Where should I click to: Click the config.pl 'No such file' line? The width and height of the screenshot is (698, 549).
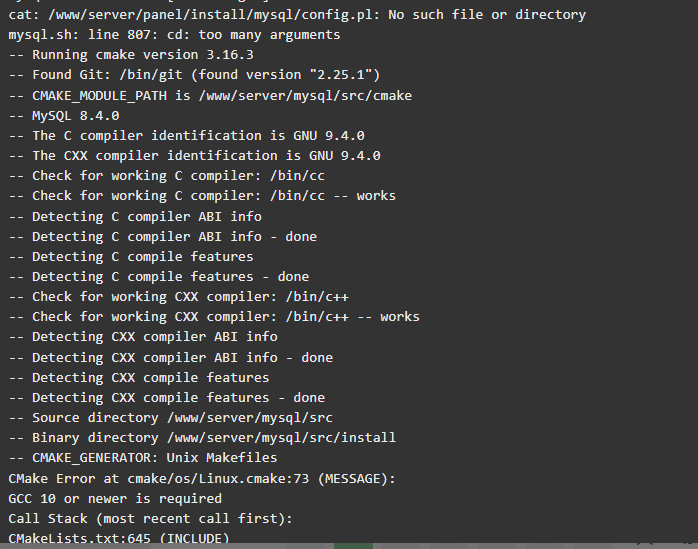tap(297, 15)
